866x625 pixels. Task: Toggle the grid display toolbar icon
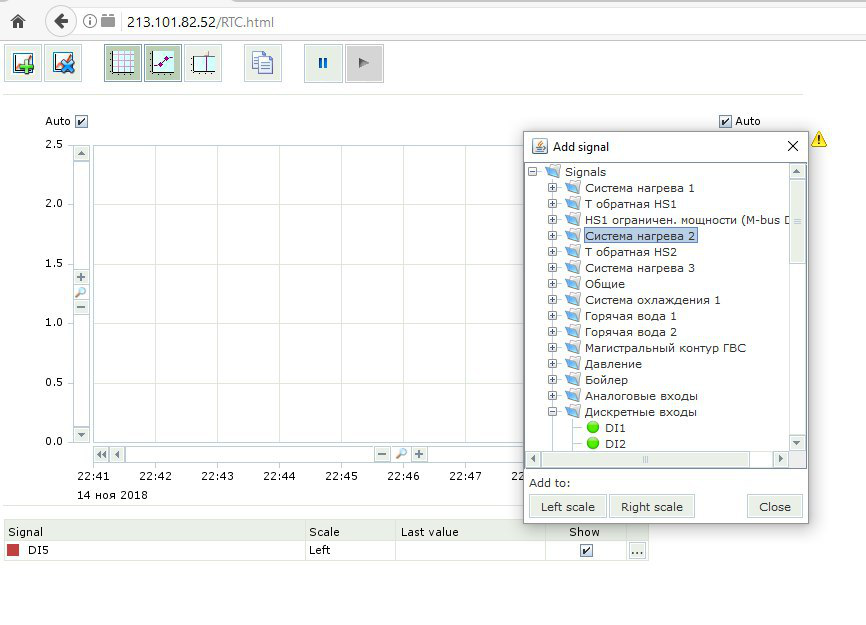pos(123,63)
